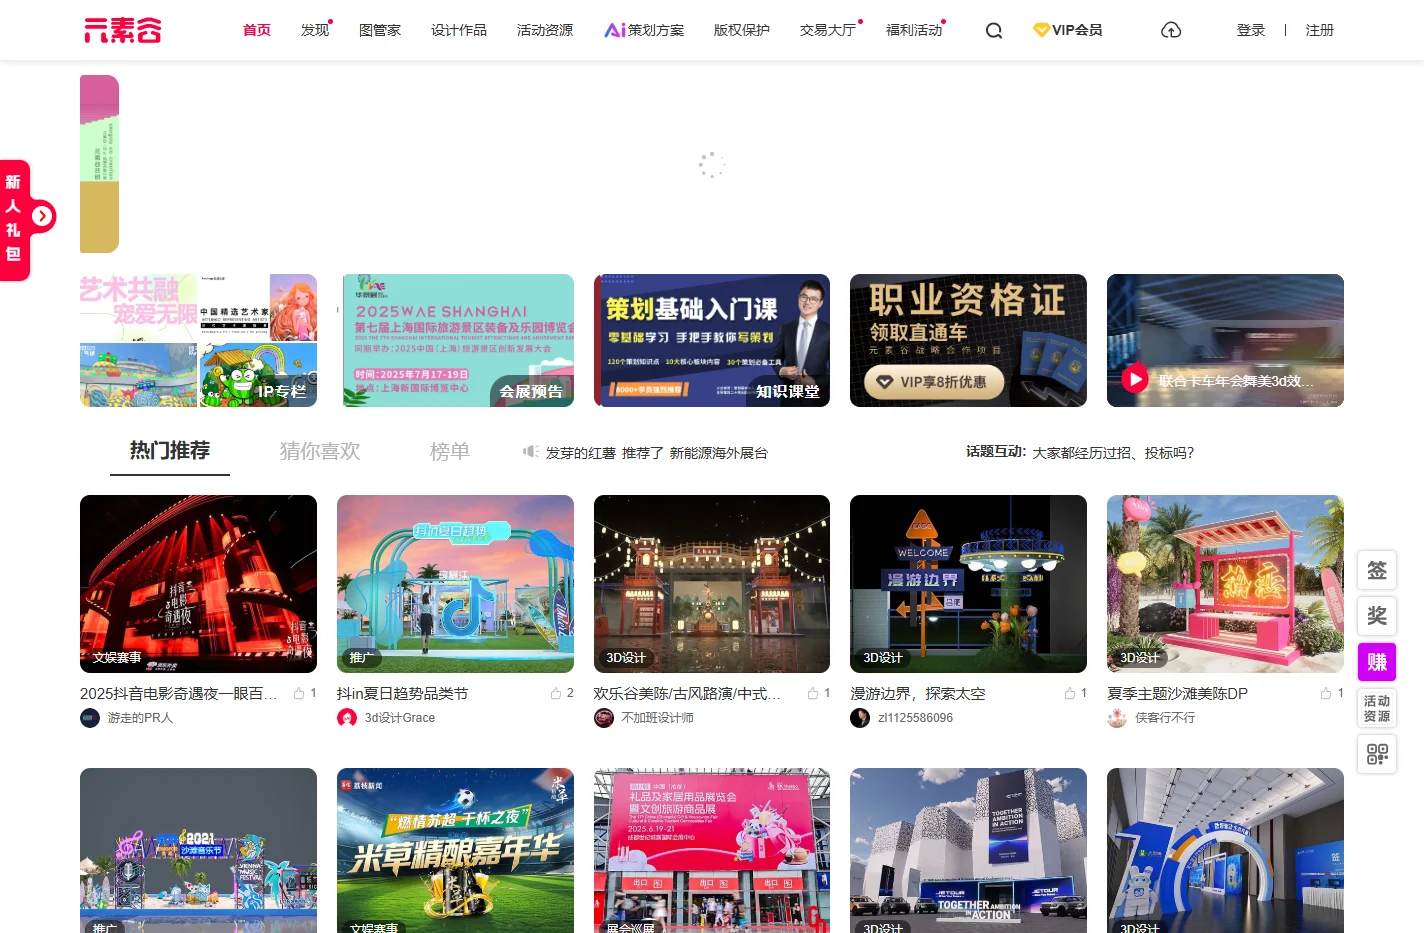Image resolution: width=1424 pixels, height=933 pixels.
Task: Open 版权保护 navigation item
Action: coord(742,30)
